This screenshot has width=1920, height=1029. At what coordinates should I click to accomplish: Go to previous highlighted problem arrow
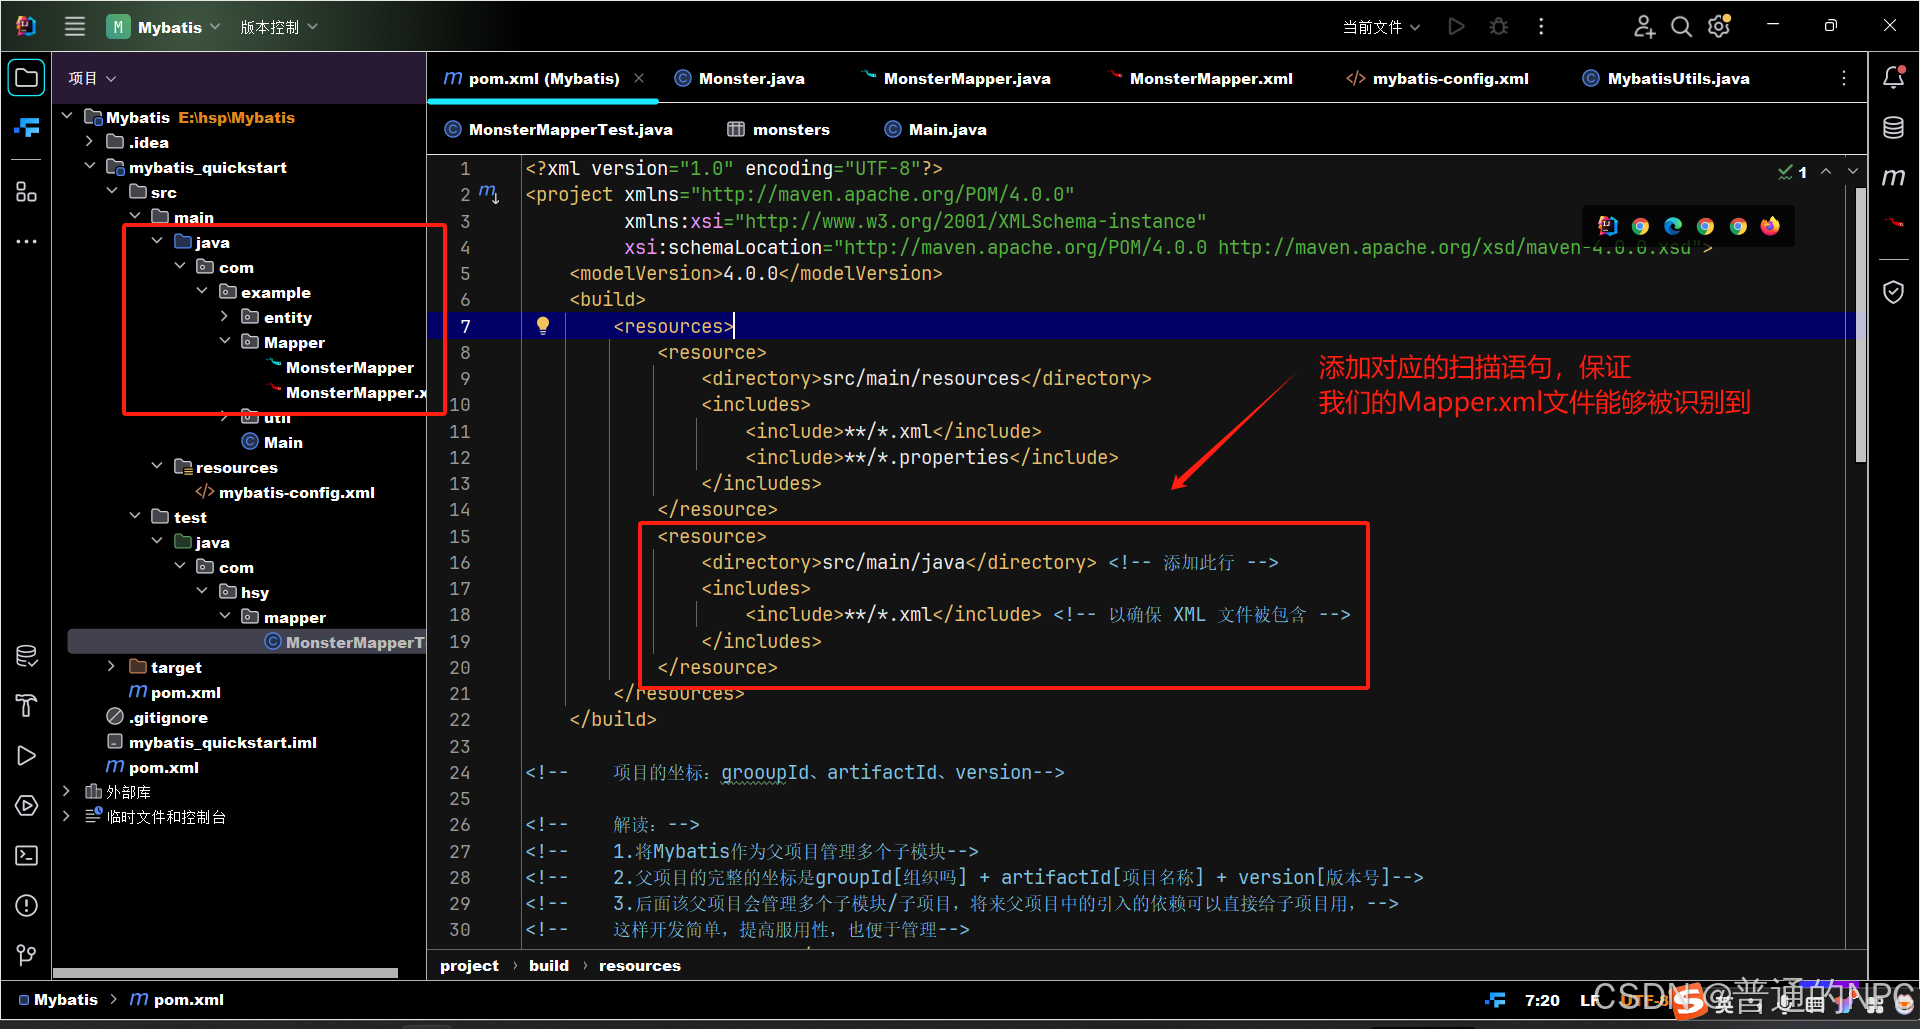point(1826,172)
